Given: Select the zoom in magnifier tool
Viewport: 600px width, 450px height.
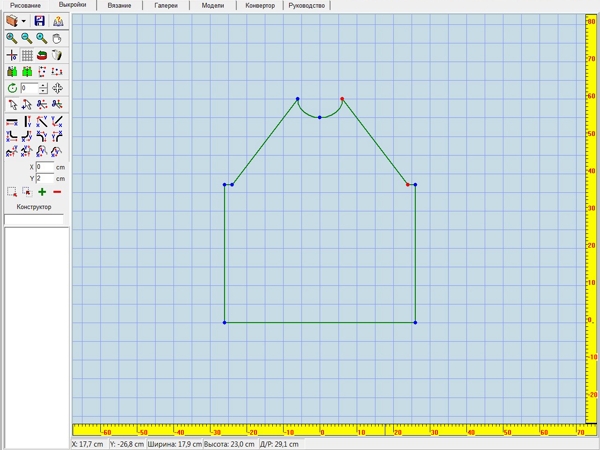Looking at the screenshot, I should click(11, 38).
